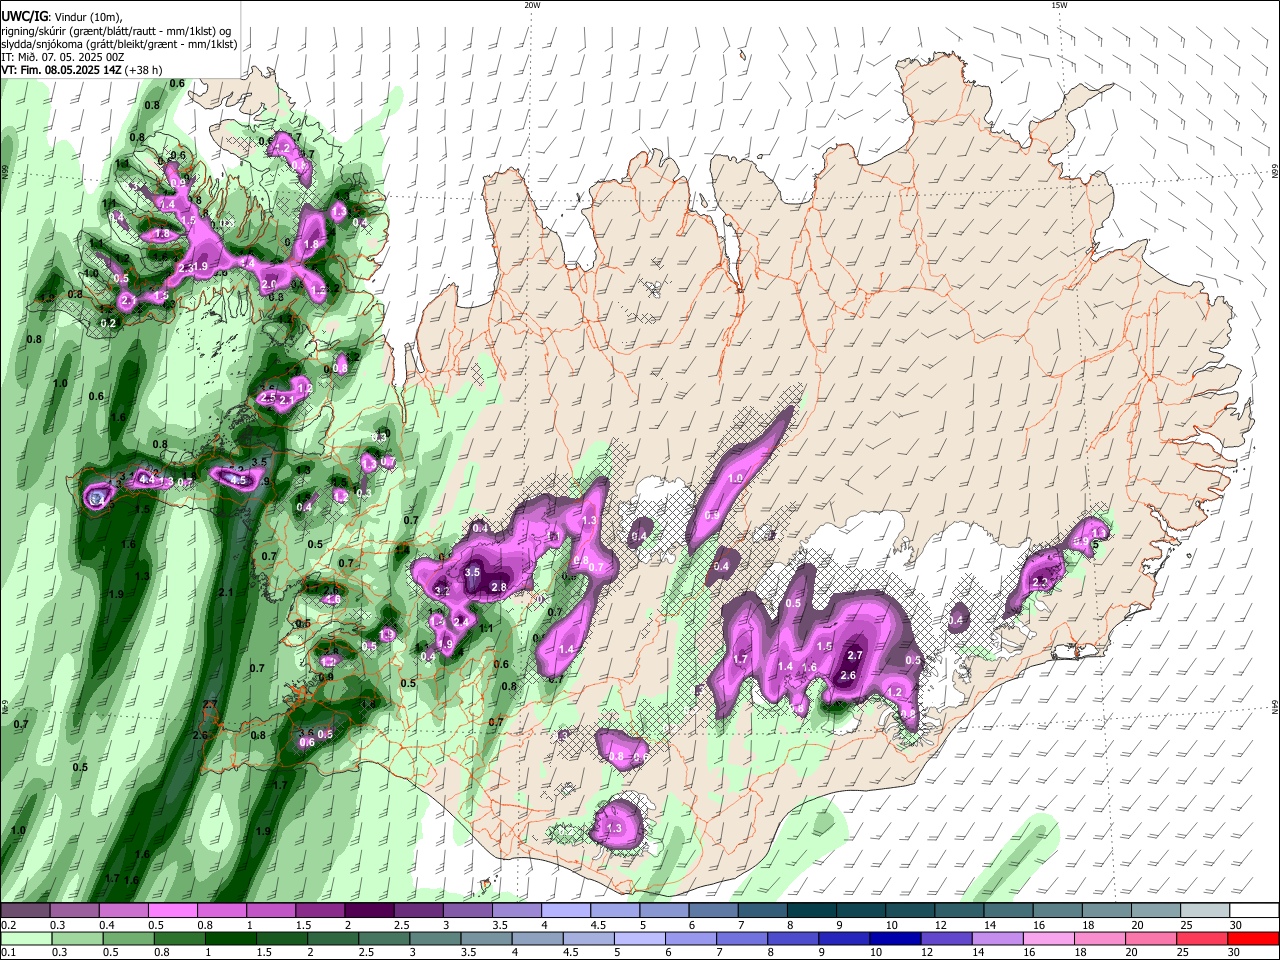Pick the light lavender 4 mm snow swatch
Viewport: 1280px width, 960px height.
pyautogui.click(x=565, y=911)
